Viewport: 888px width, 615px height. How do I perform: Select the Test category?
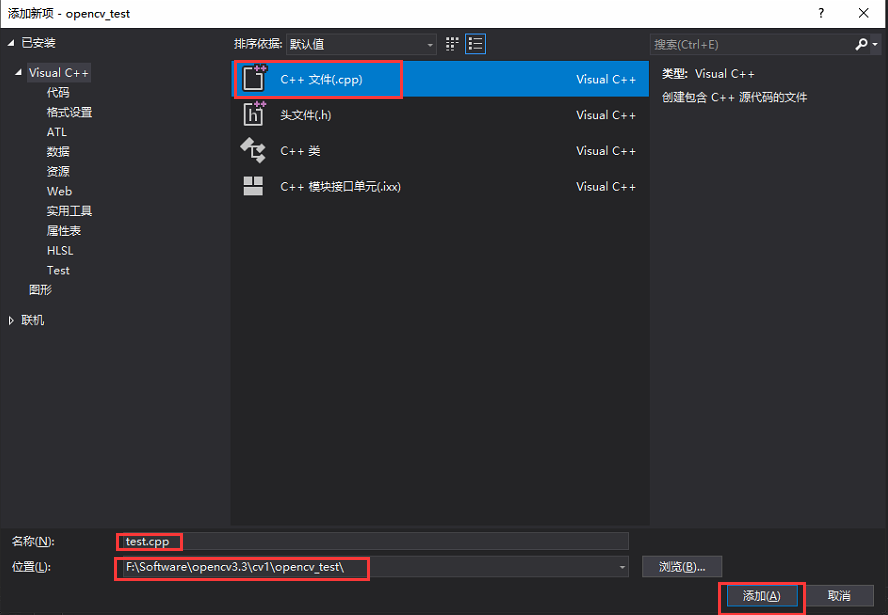pos(57,270)
